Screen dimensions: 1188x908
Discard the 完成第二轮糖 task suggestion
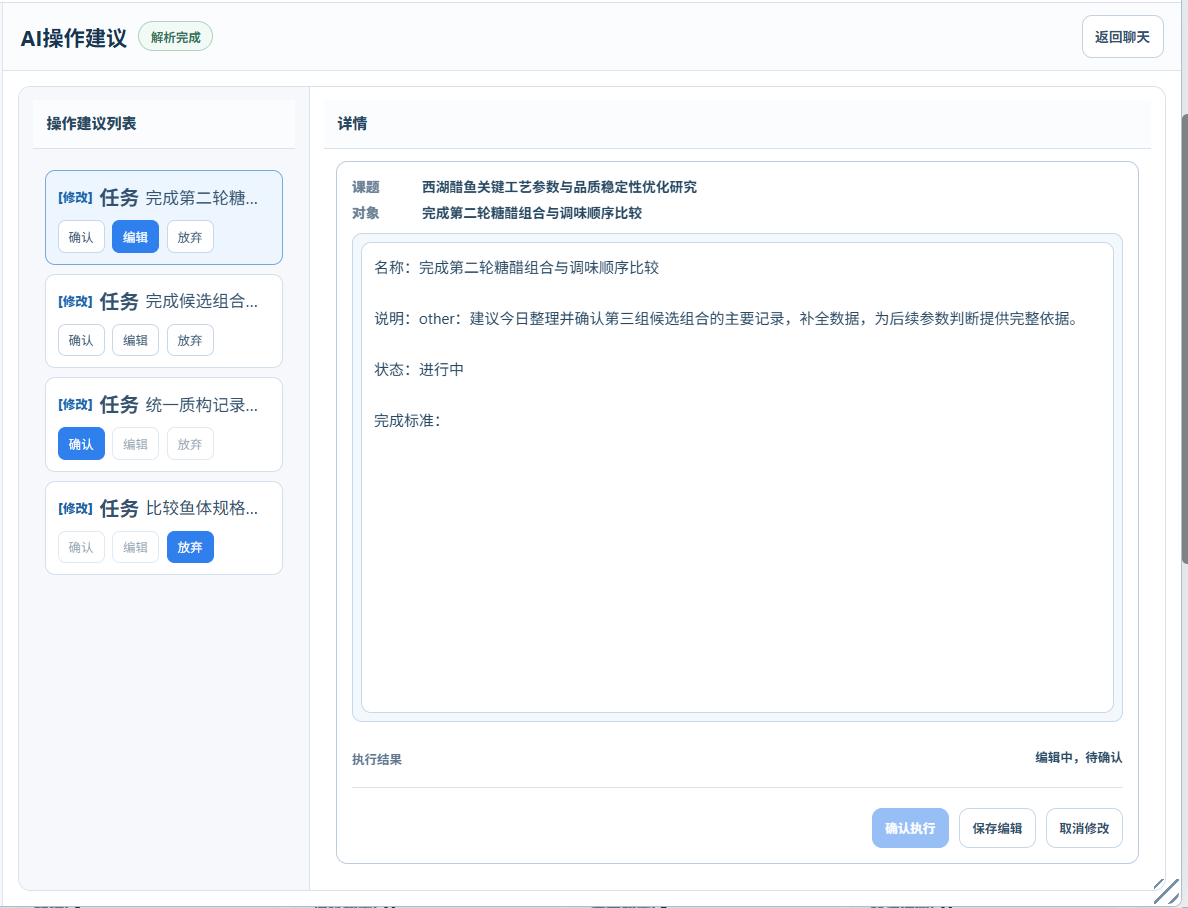[x=190, y=237]
